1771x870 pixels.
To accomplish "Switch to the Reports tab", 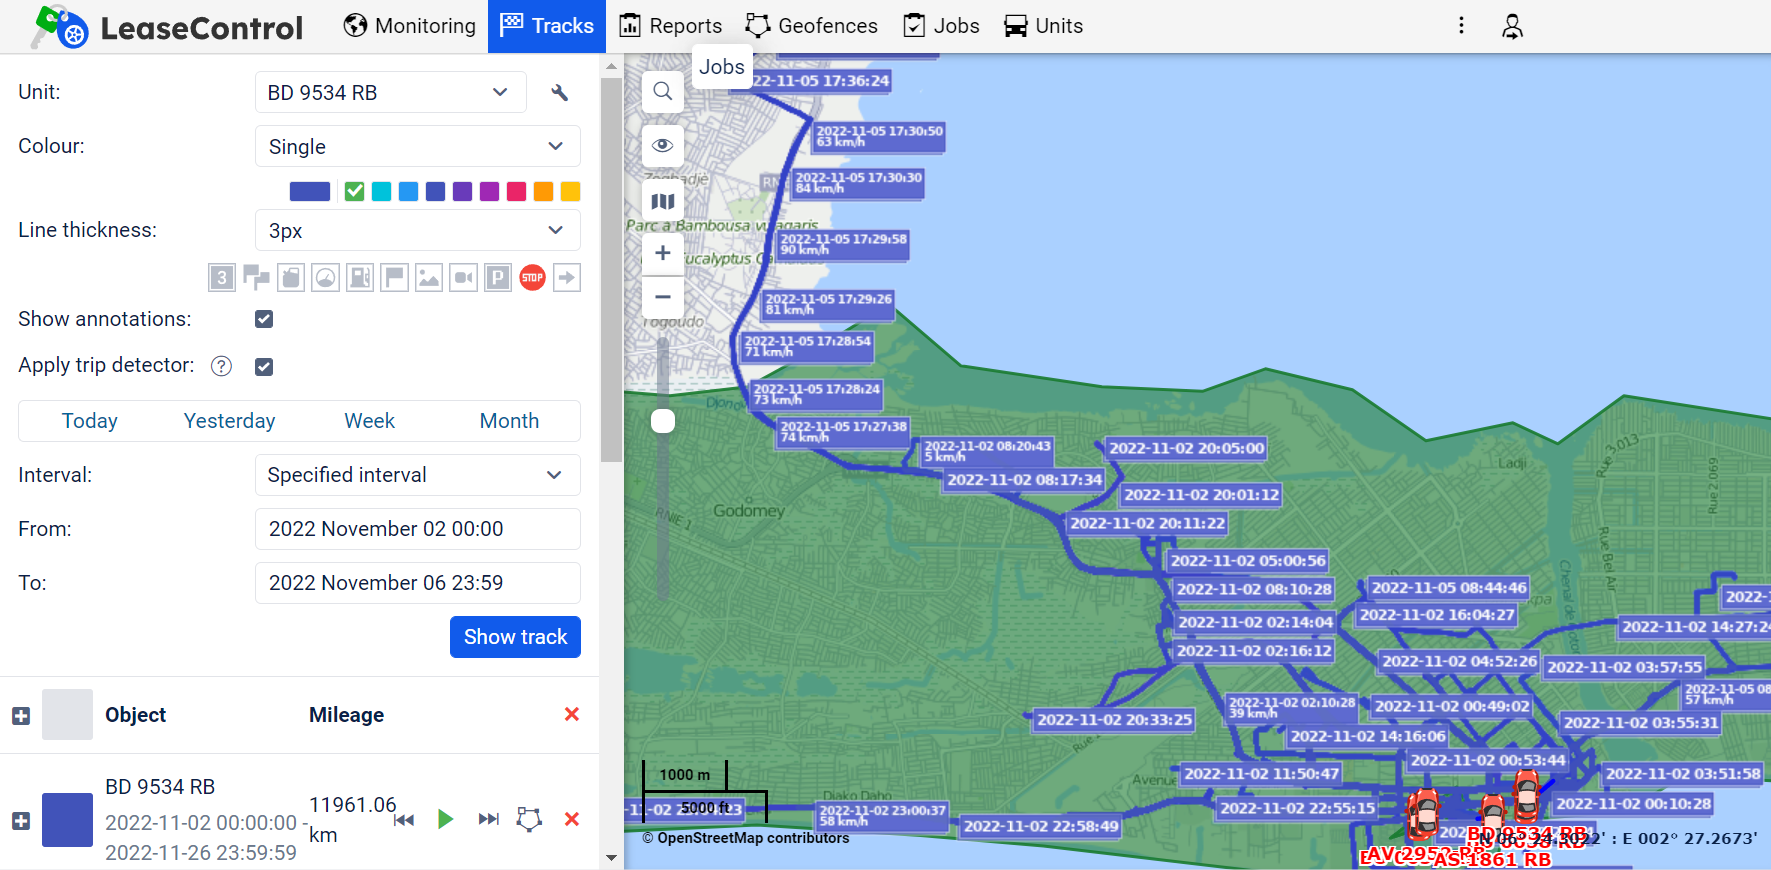I will [670, 26].
